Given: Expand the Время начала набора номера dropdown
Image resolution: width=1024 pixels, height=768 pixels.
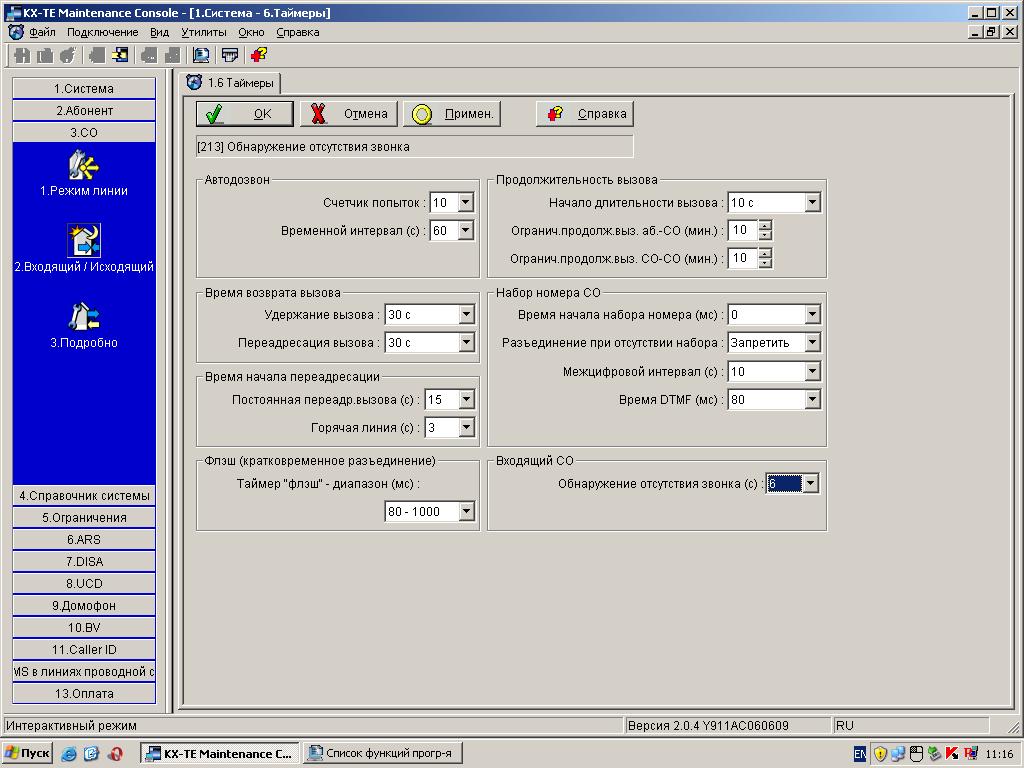Looking at the screenshot, I should [812, 315].
